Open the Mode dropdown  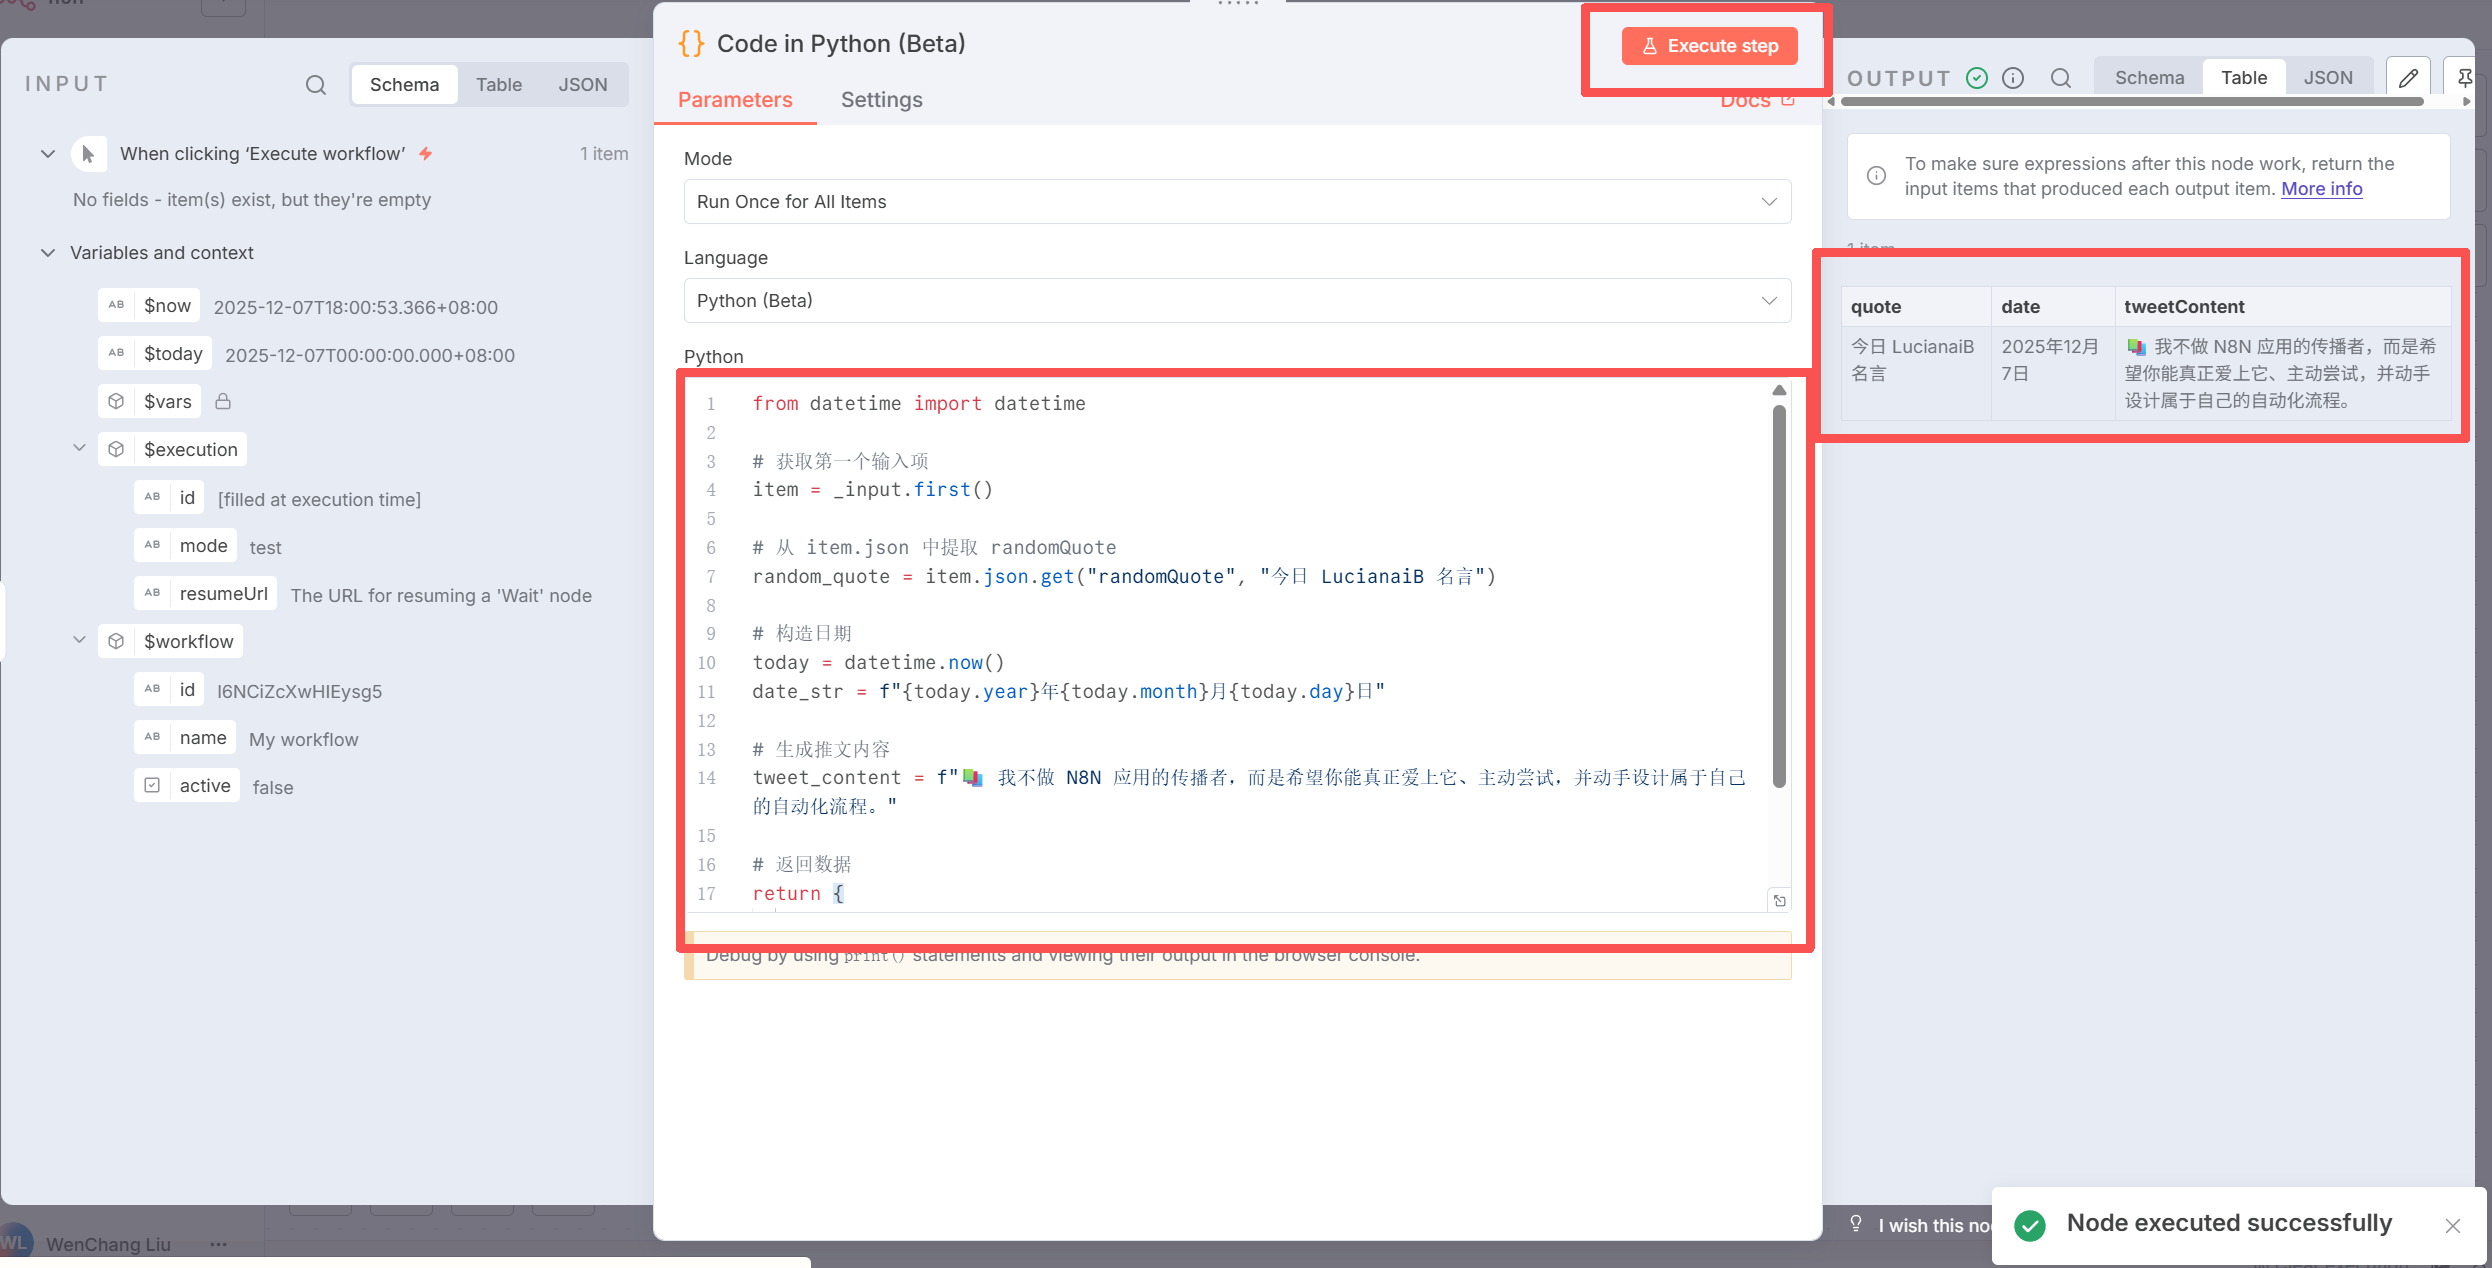1237,202
